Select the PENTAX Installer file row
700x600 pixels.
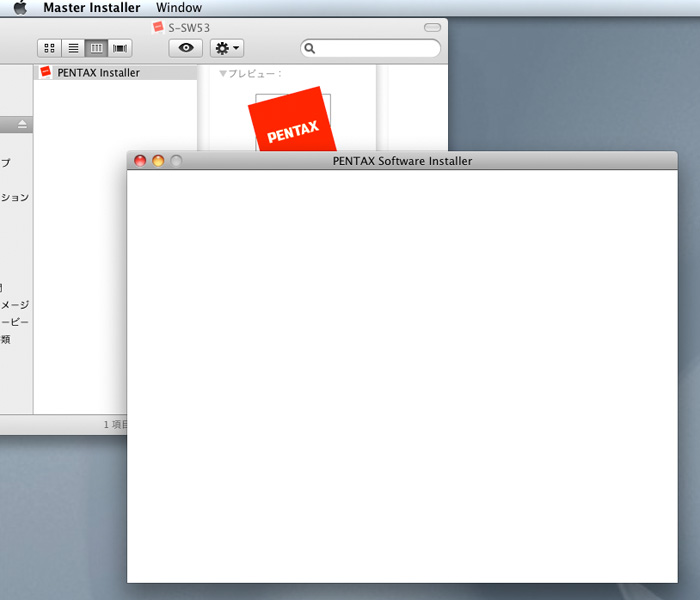[x=116, y=72]
